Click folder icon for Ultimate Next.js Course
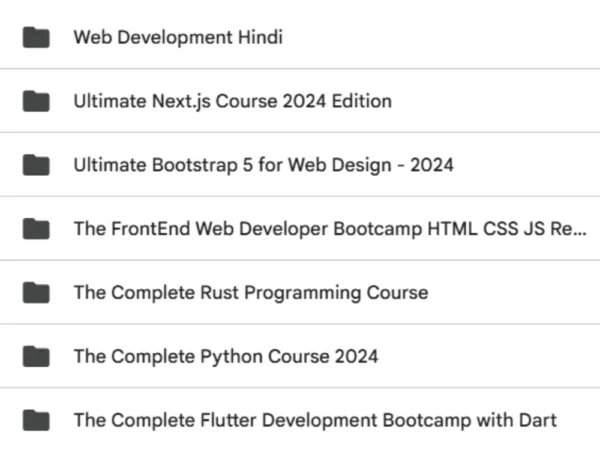Screen dimensions: 600x450 click(36, 101)
